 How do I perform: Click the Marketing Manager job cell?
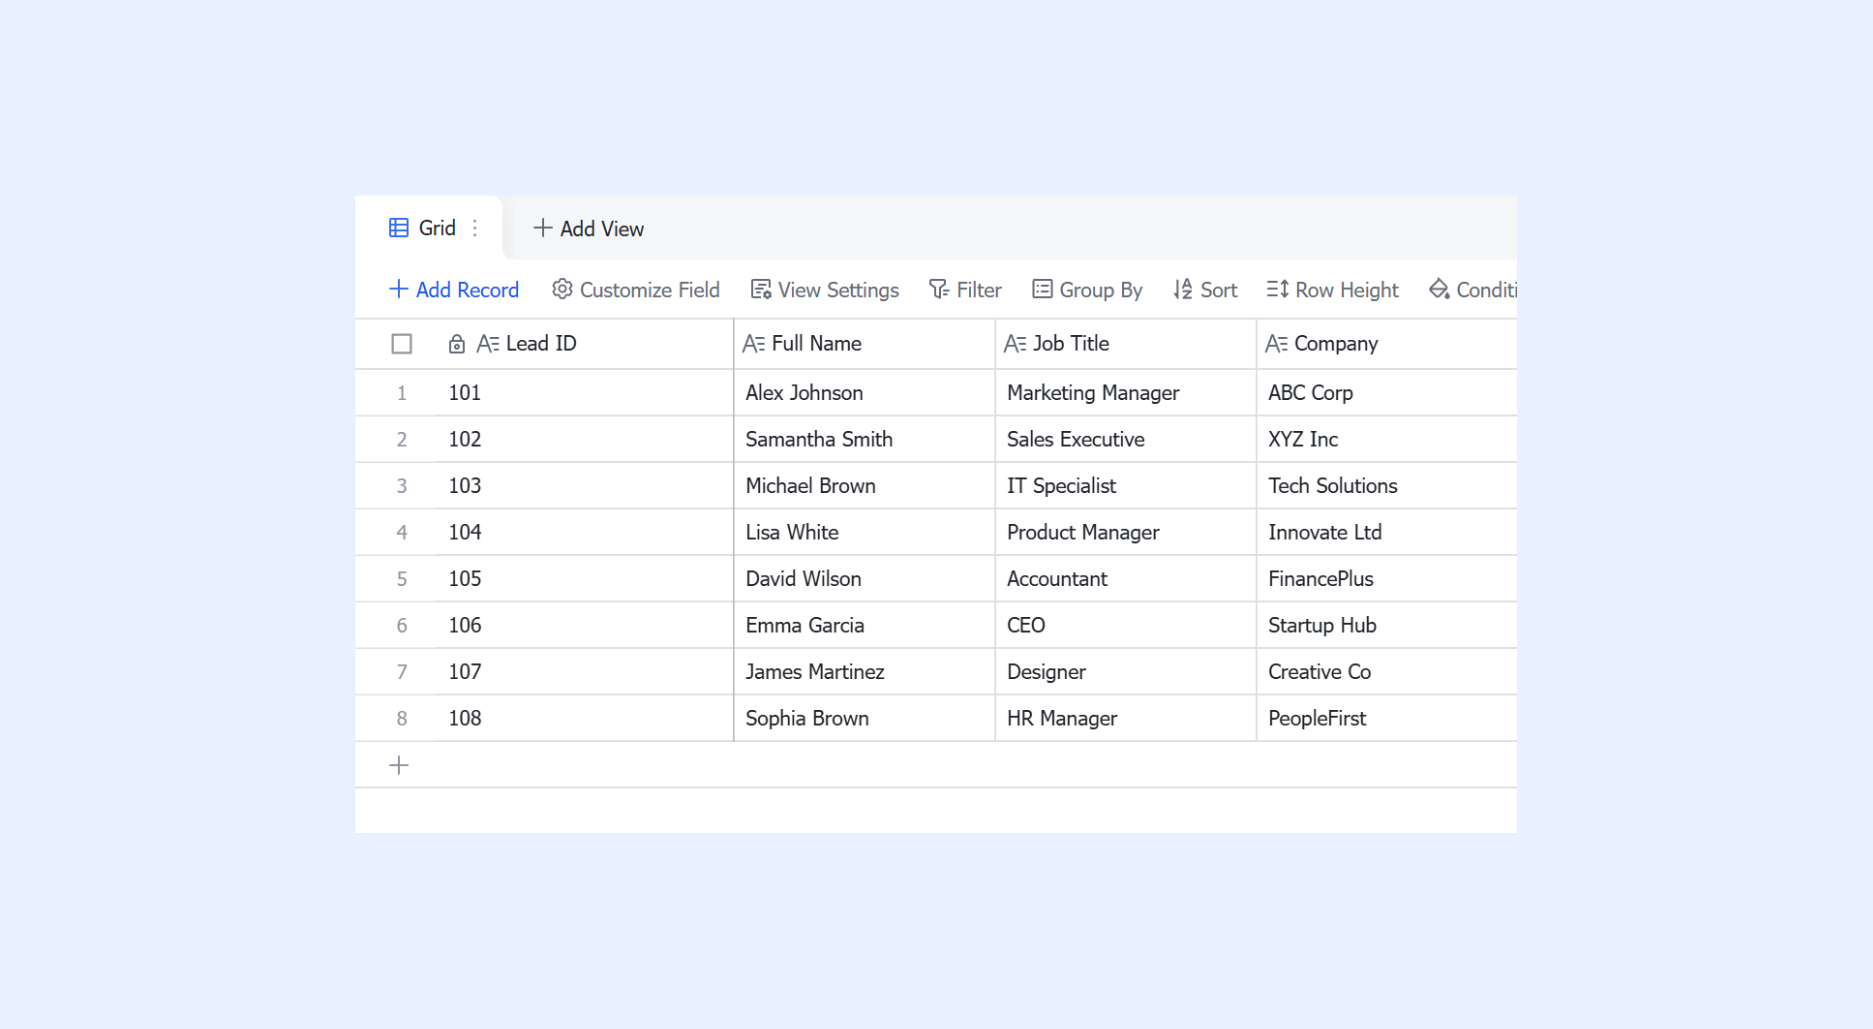point(1126,393)
